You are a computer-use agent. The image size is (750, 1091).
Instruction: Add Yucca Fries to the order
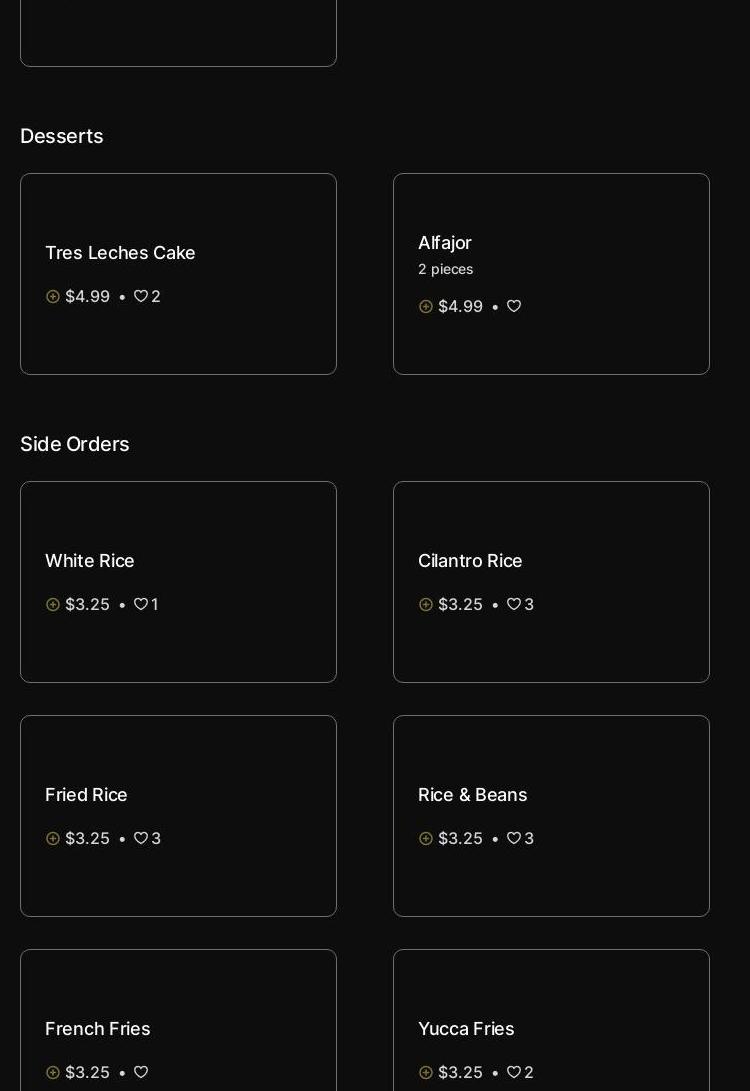pyautogui.click(x=426, y=1073)
